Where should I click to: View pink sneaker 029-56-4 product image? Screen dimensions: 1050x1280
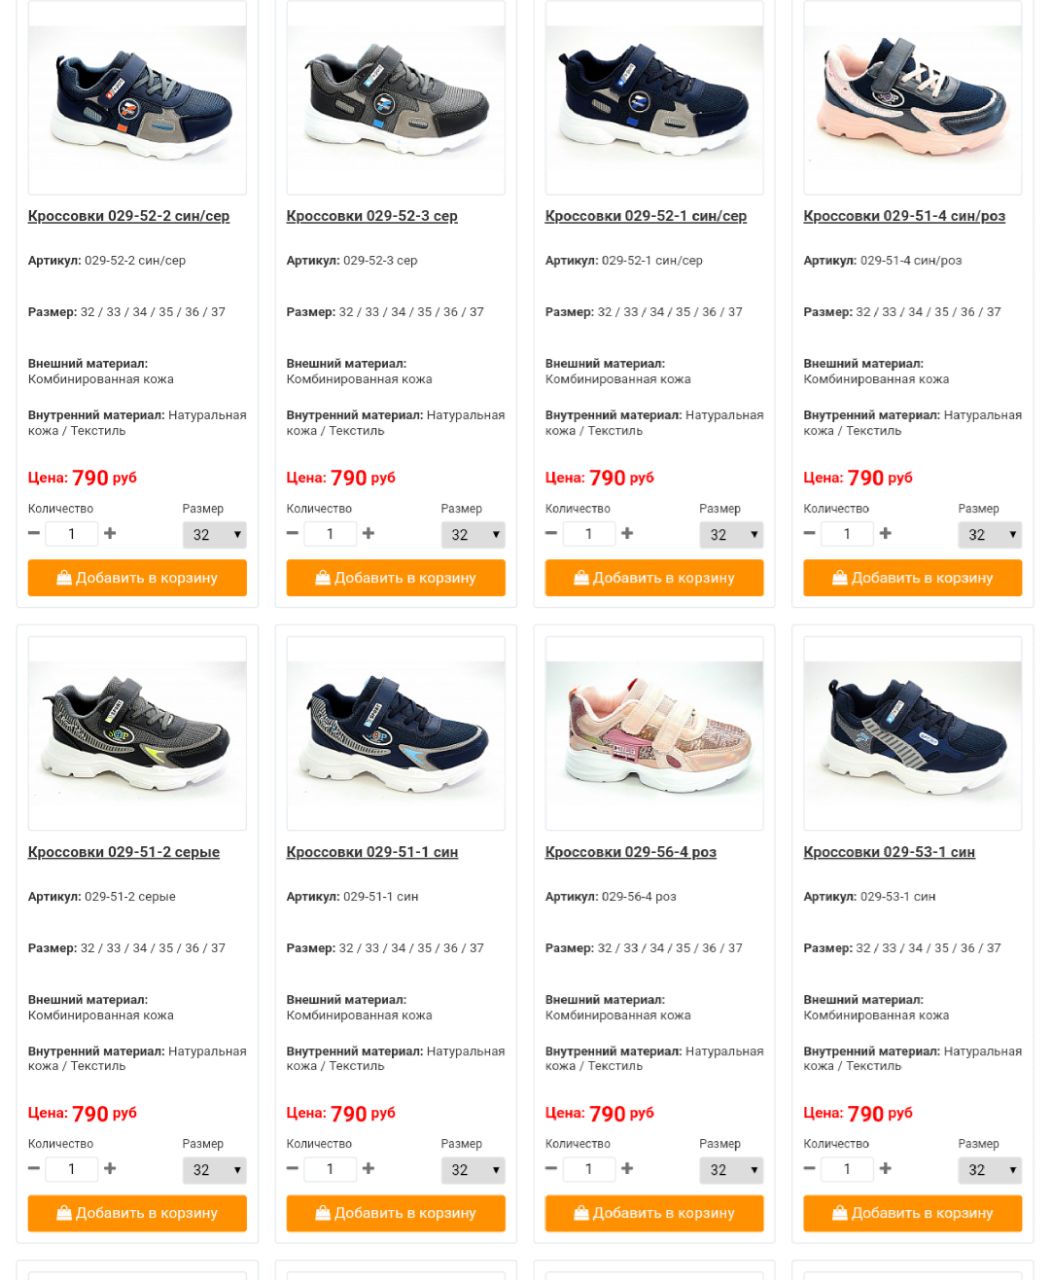654,733
